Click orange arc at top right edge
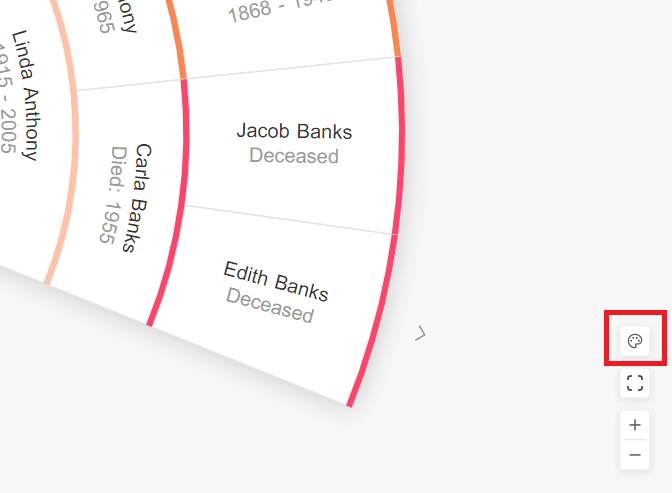 point(394,28)
